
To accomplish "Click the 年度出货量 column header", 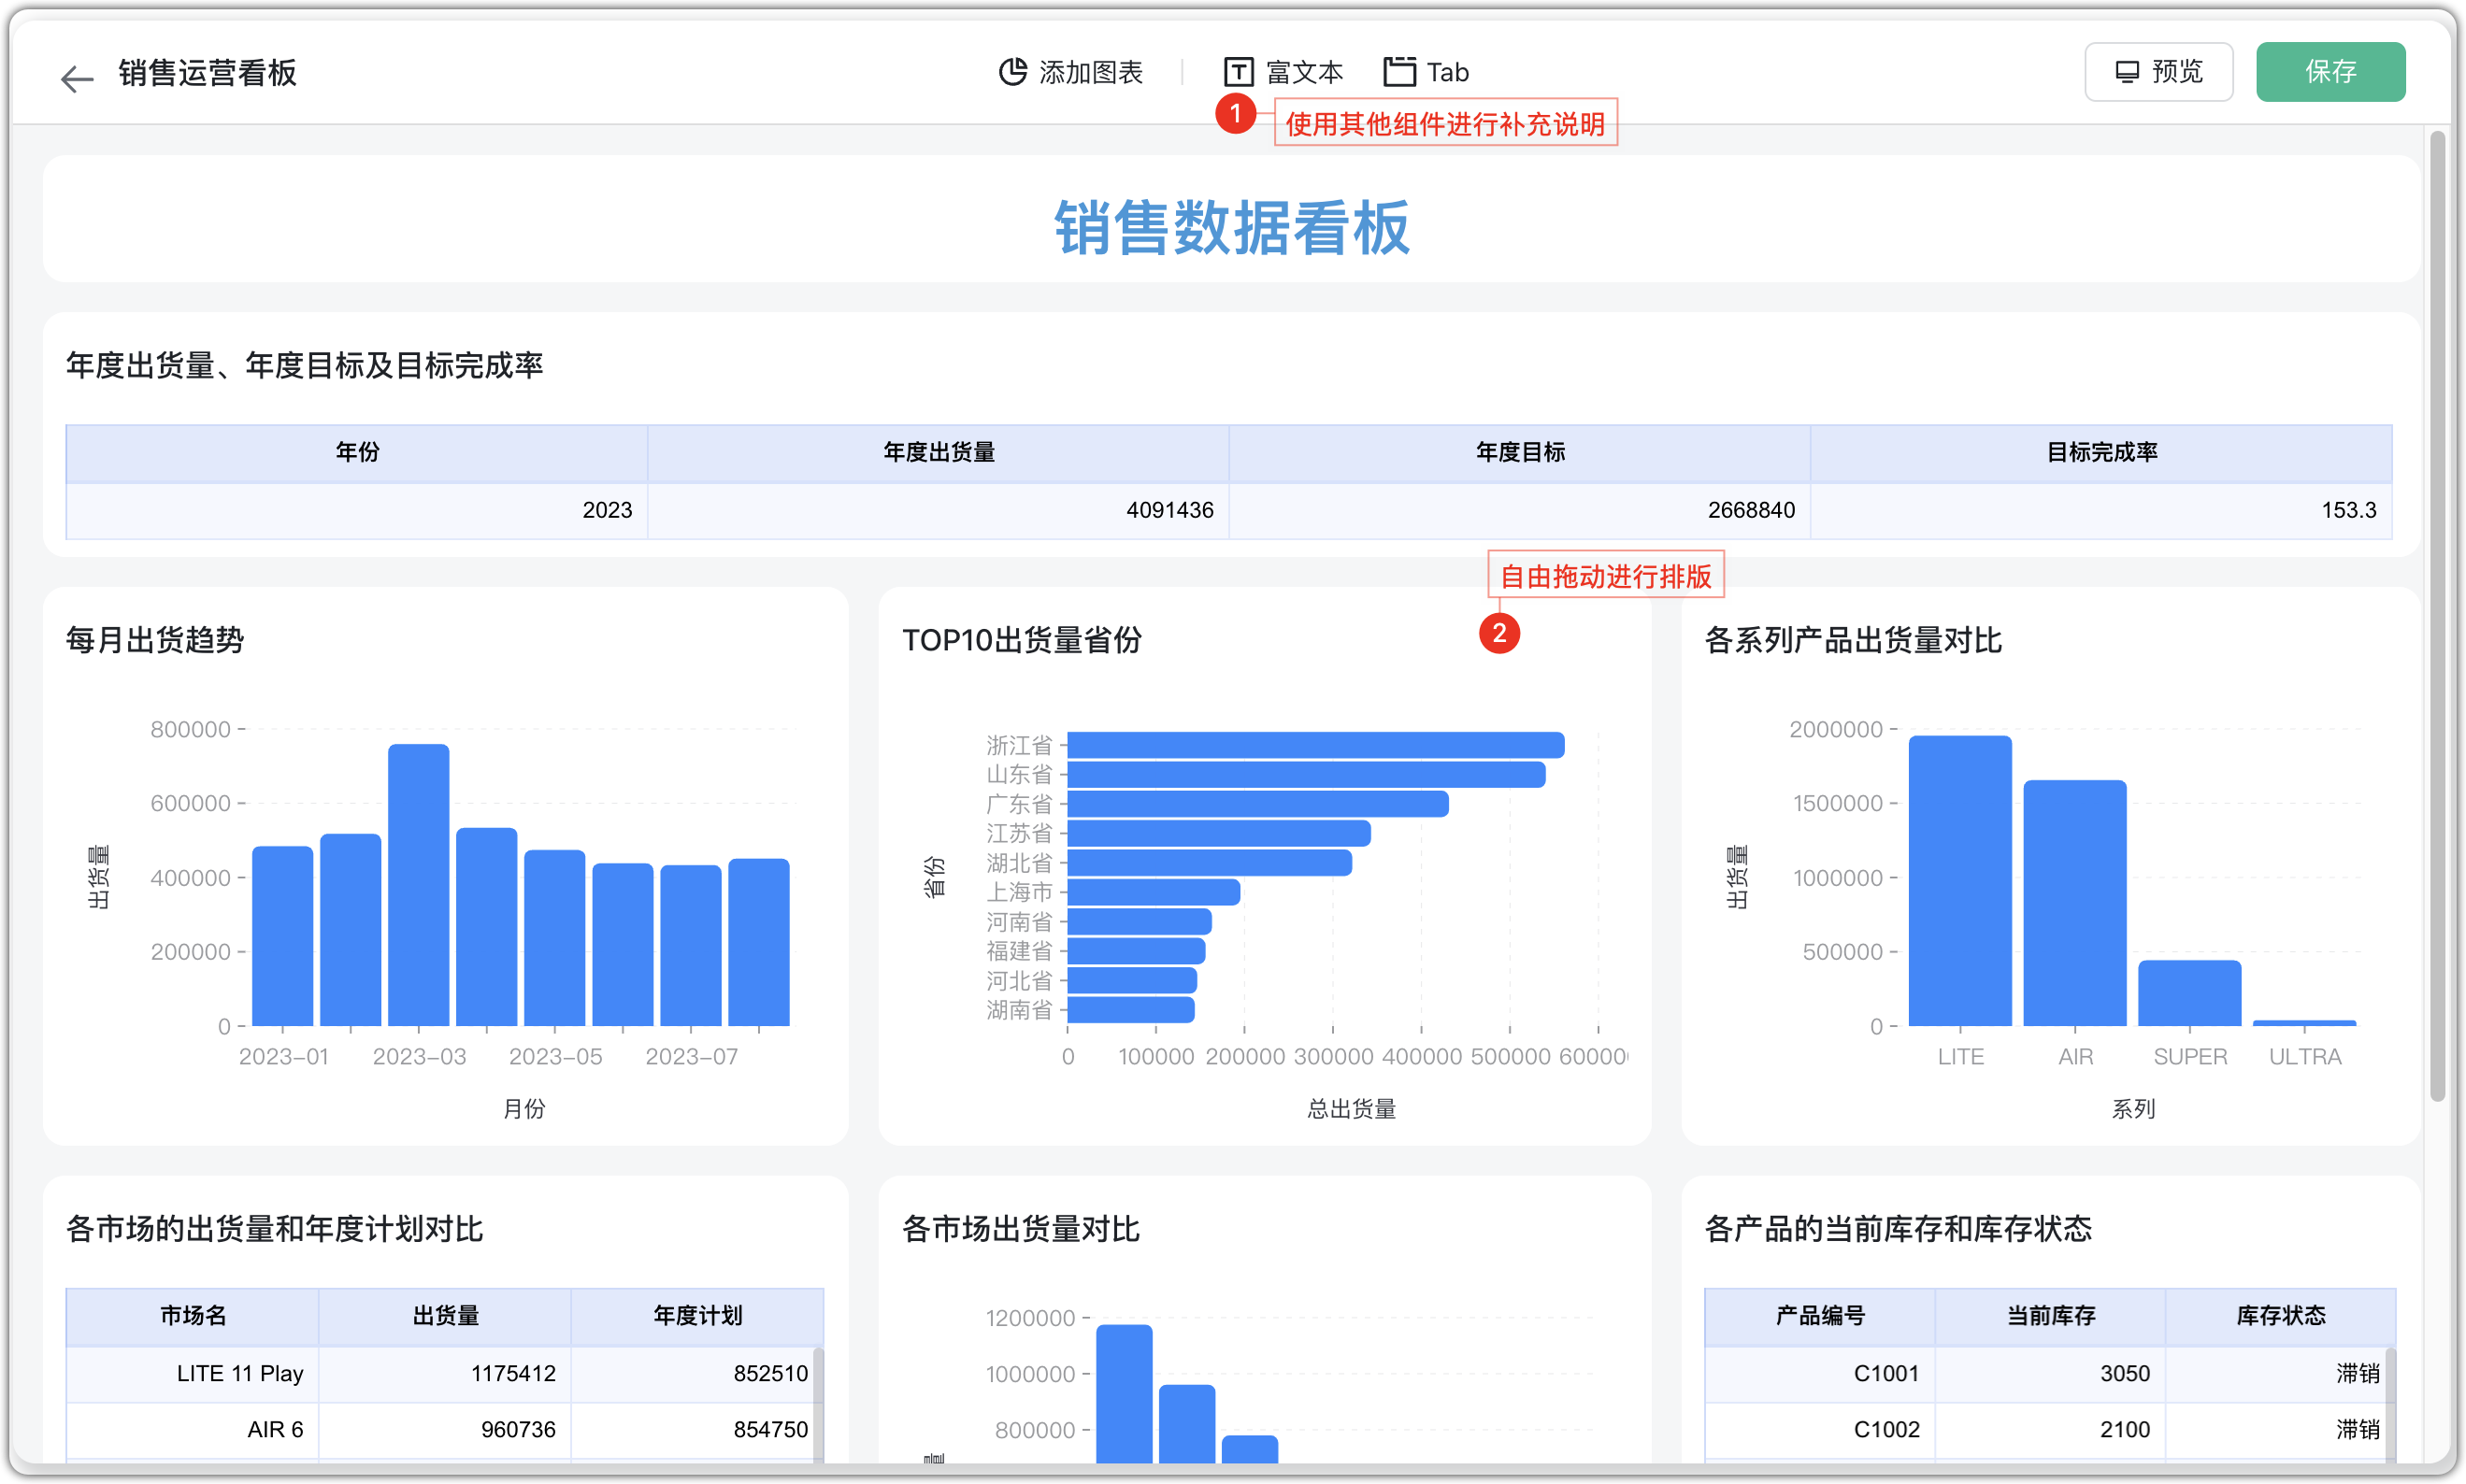I will (938, 453).
